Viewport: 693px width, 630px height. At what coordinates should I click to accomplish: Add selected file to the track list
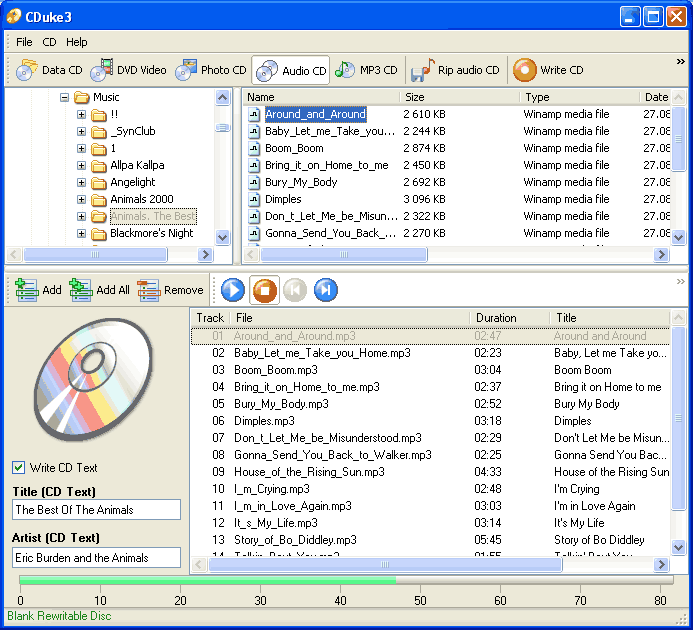(38, 290)
